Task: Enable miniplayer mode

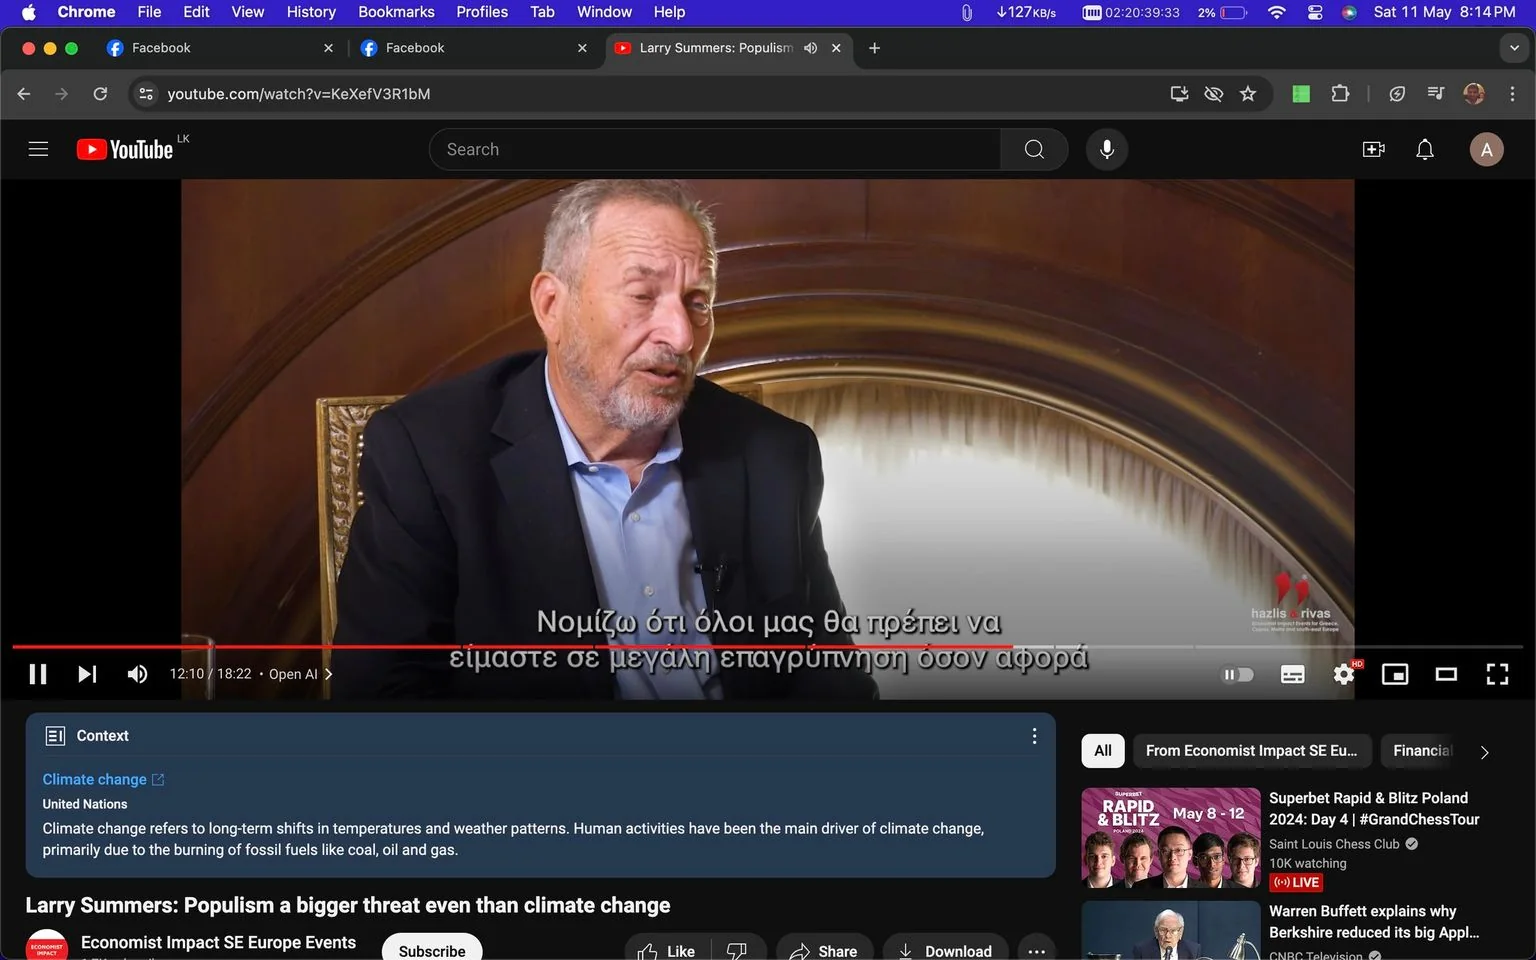Action: click(x=1395, y=675)
